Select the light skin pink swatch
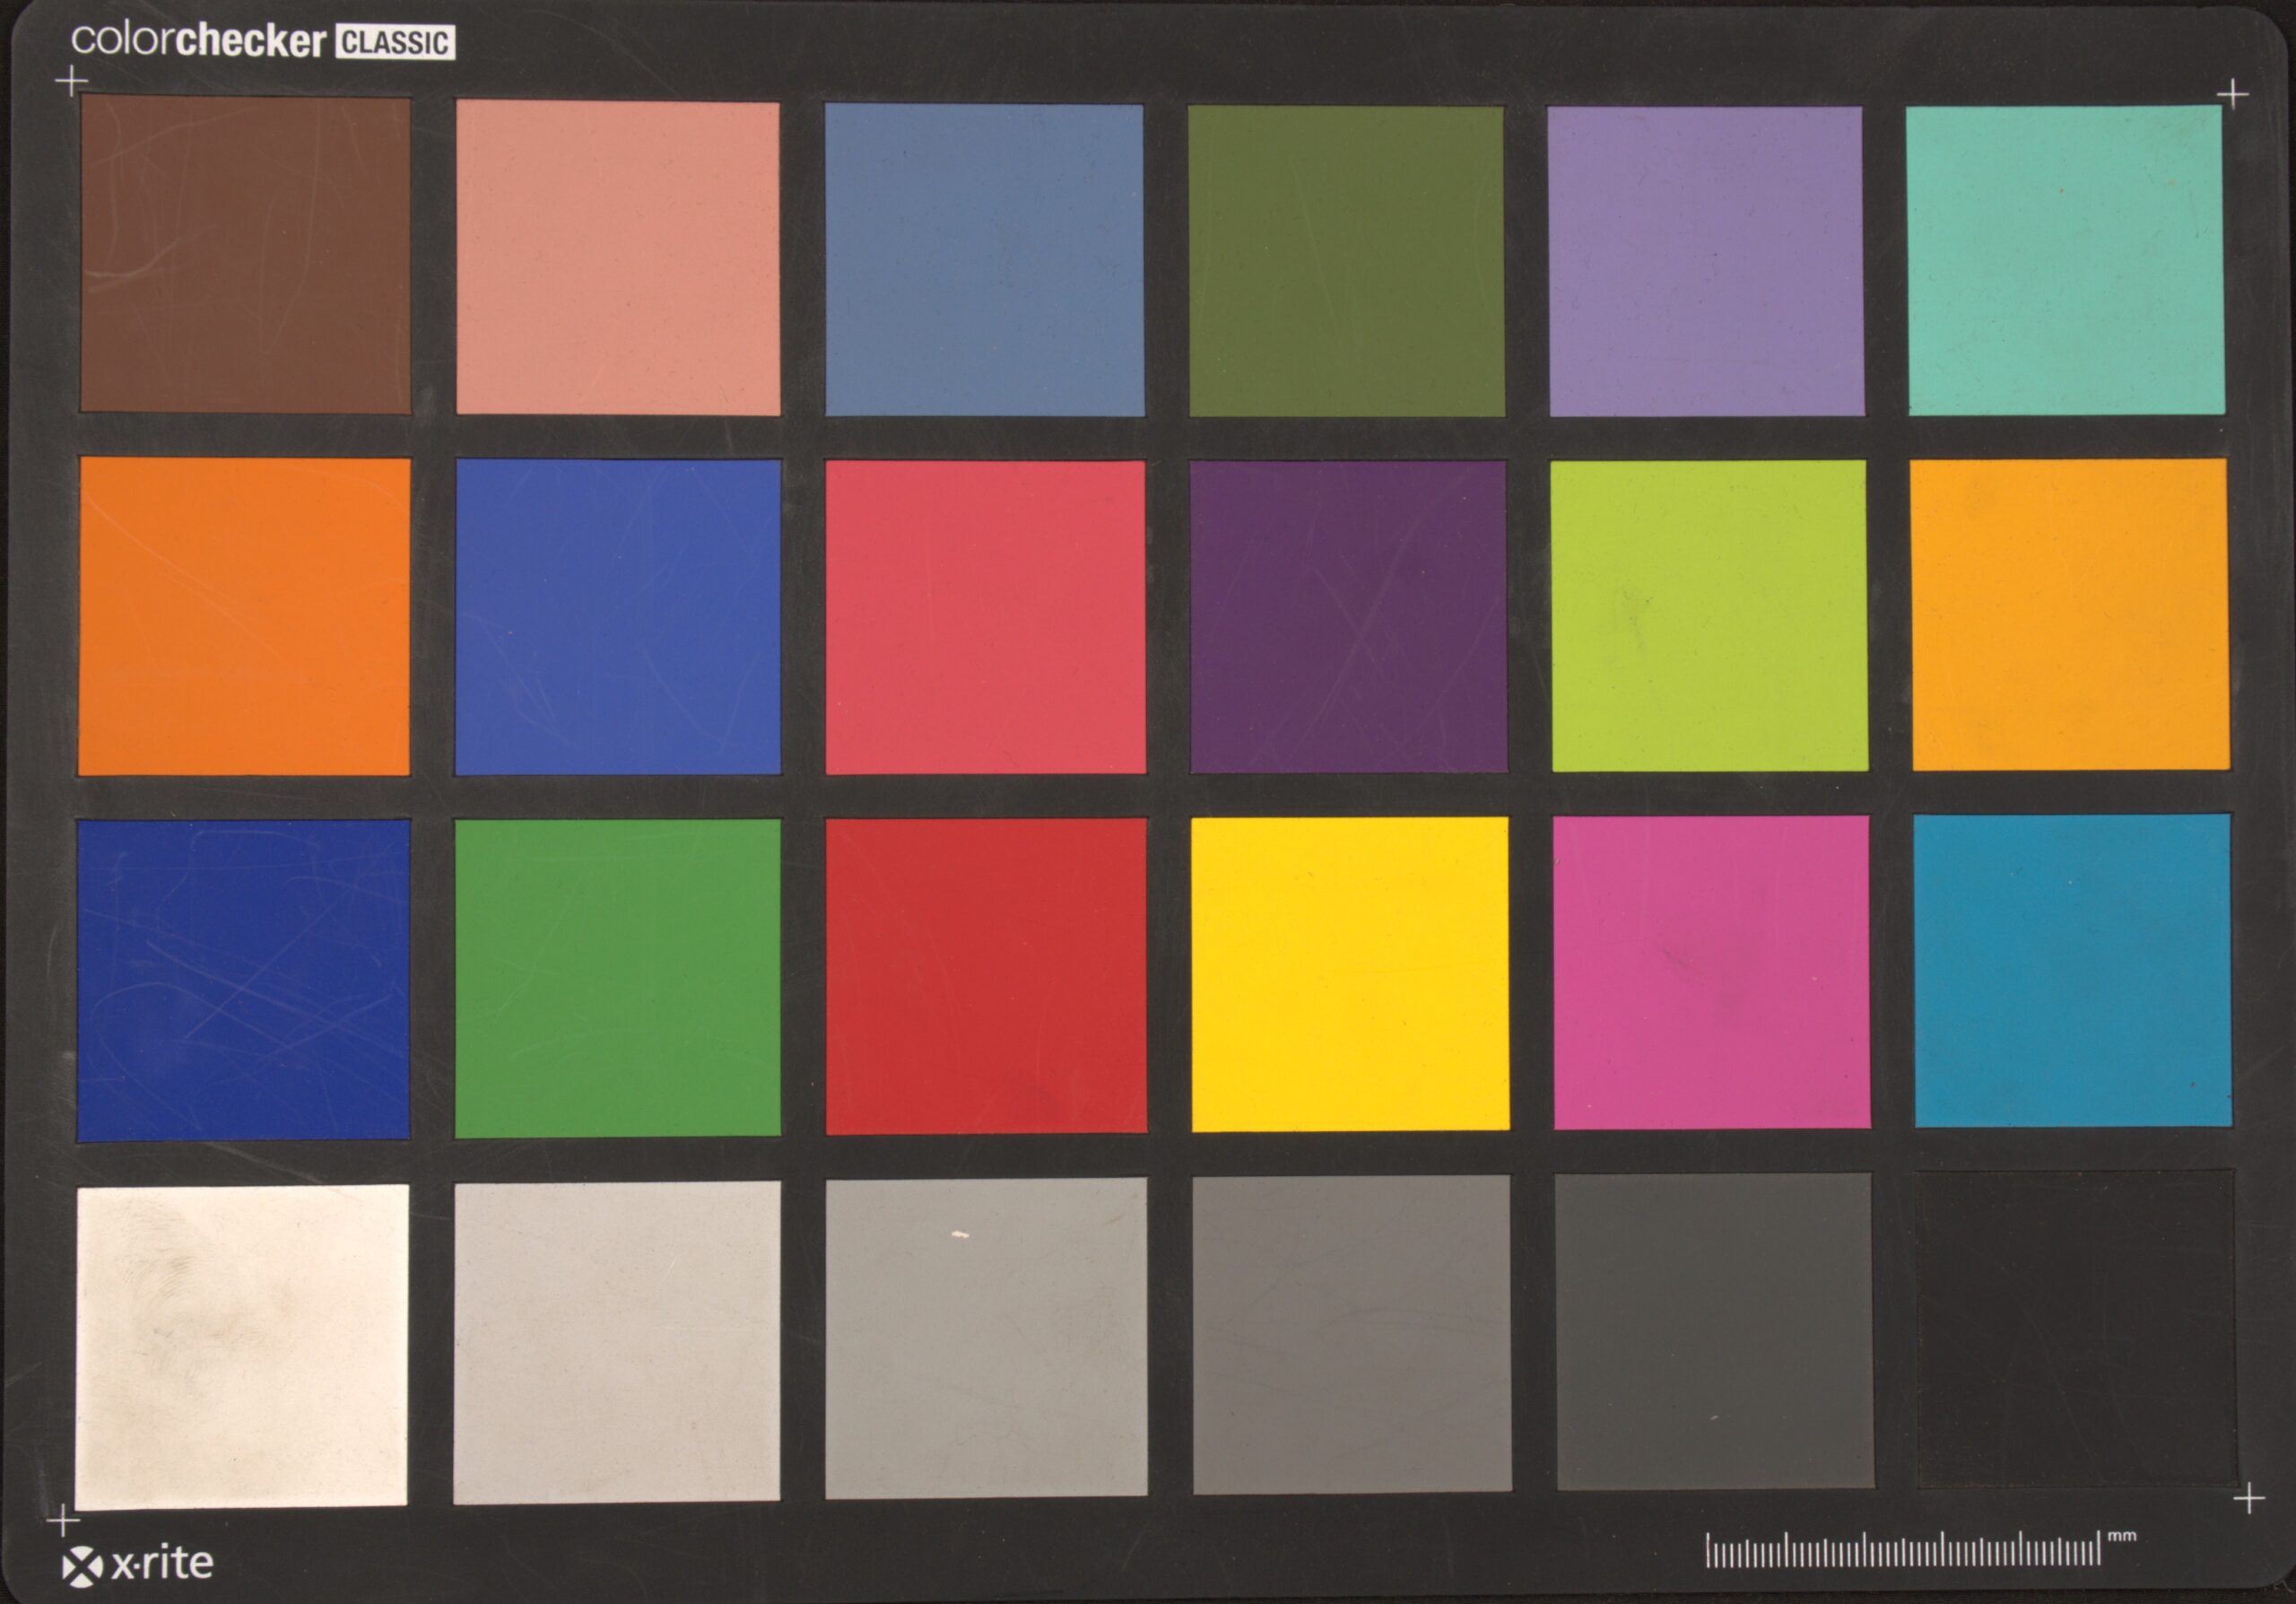Image resolution: width=2296 pixels, height=1604 pixels. (x=618, y=258)
